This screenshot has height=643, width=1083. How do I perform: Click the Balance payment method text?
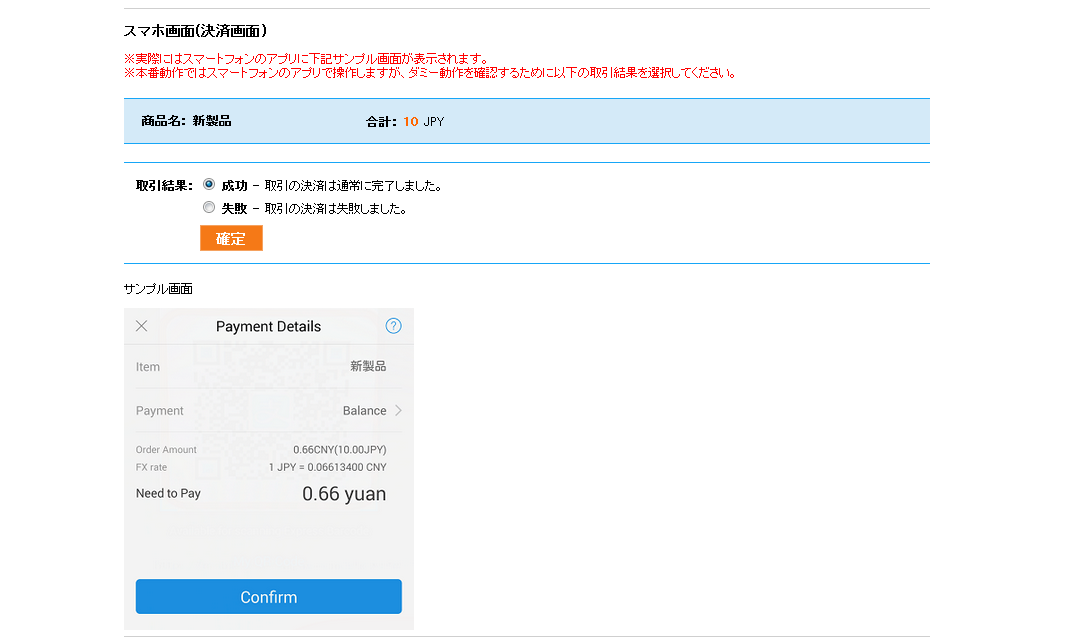point(365,411)
